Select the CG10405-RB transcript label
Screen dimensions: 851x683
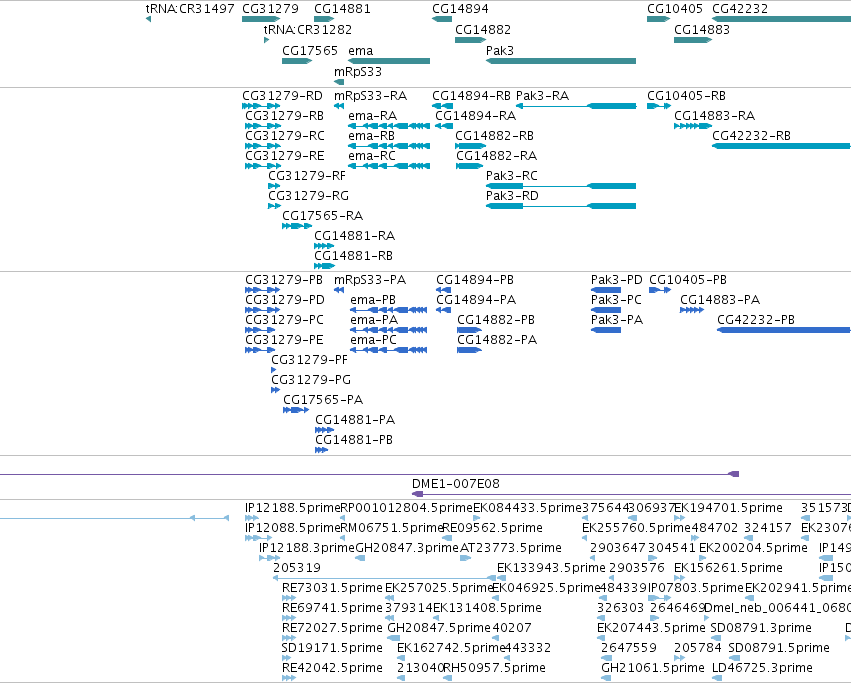pyautogui.click(x=686, y=96)
